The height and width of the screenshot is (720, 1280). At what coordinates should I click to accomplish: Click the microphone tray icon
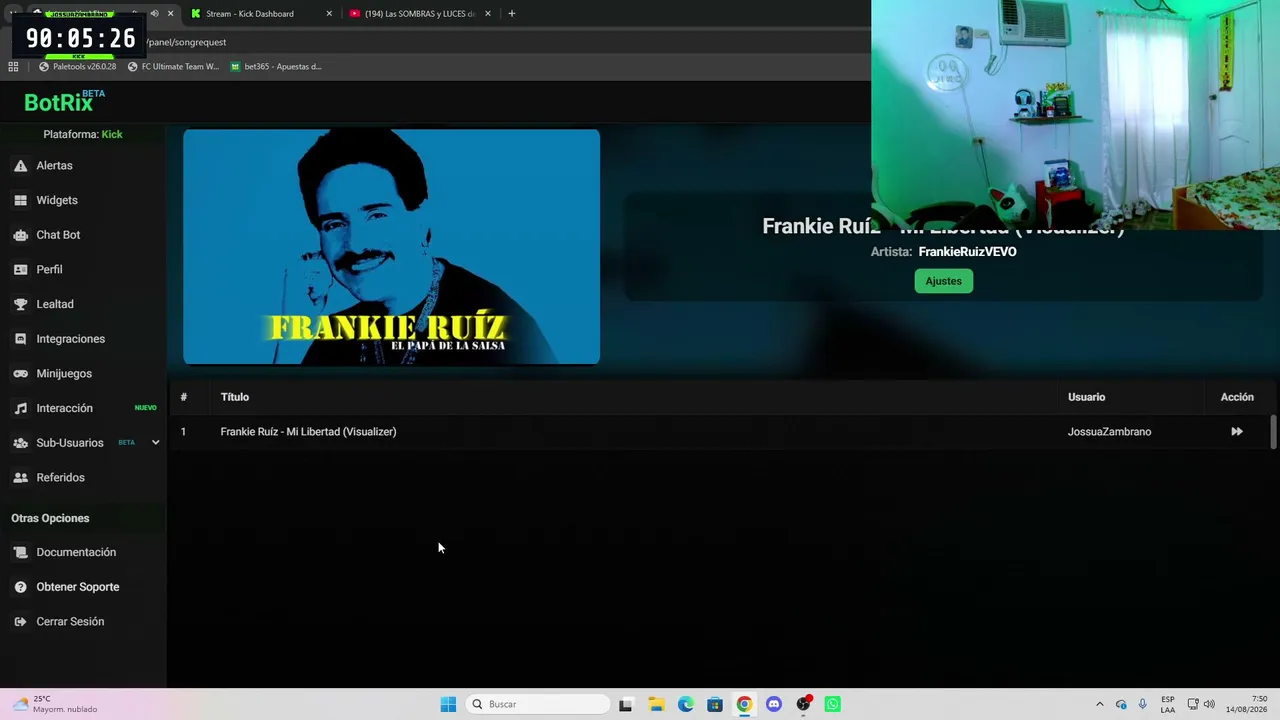[x=1143, y=705]
